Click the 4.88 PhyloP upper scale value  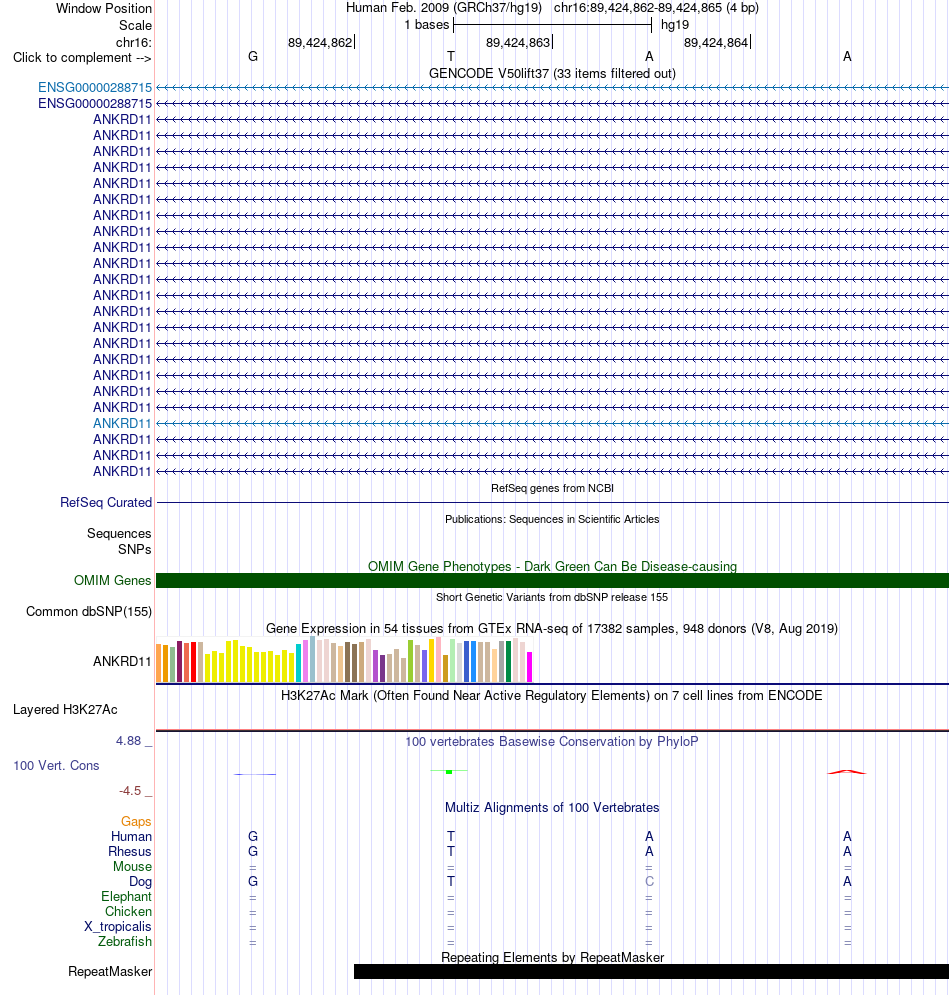point(128,741)
